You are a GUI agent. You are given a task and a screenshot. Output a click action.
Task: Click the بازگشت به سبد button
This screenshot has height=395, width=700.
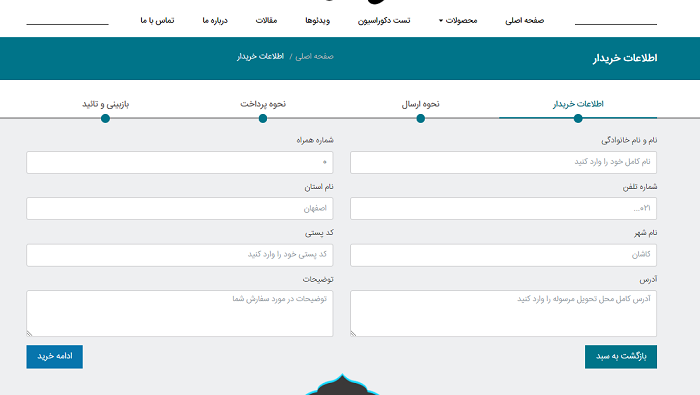coord(621,357)
